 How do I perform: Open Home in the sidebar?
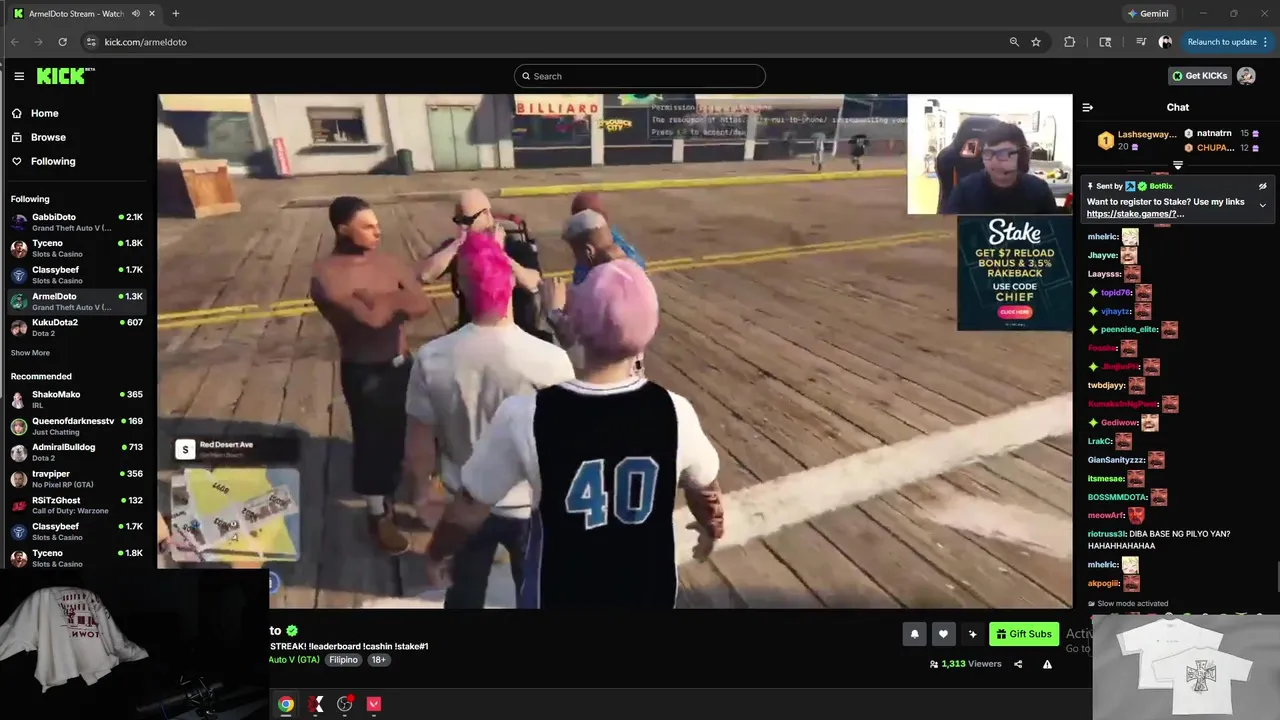coord(44,113)
